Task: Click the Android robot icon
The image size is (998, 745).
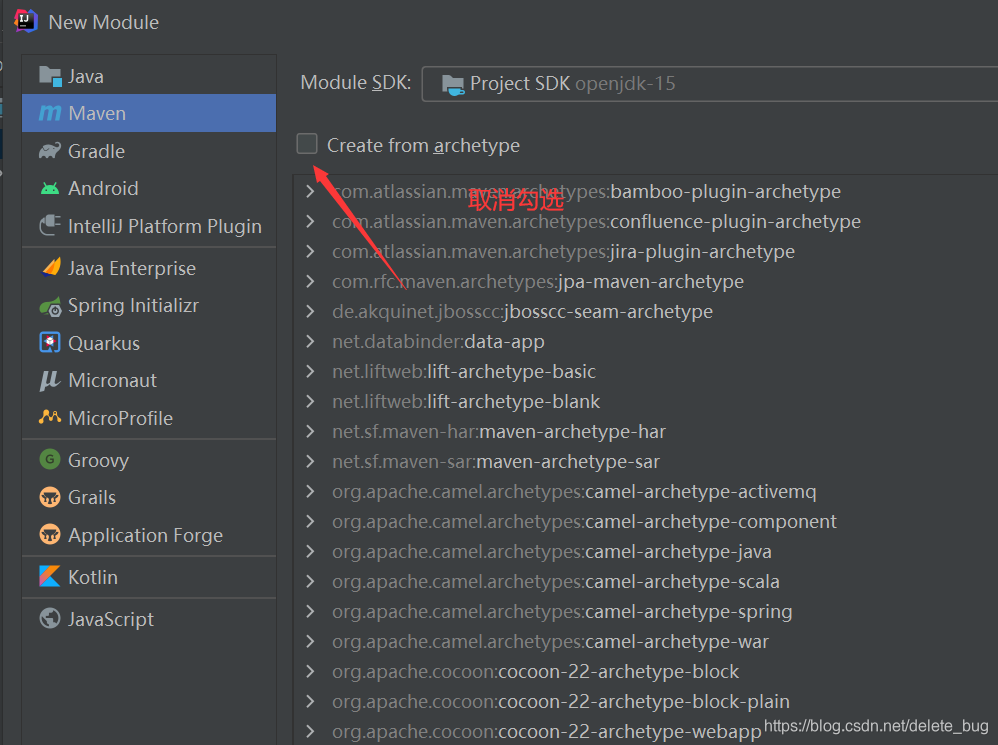Action: pos(50,188)
